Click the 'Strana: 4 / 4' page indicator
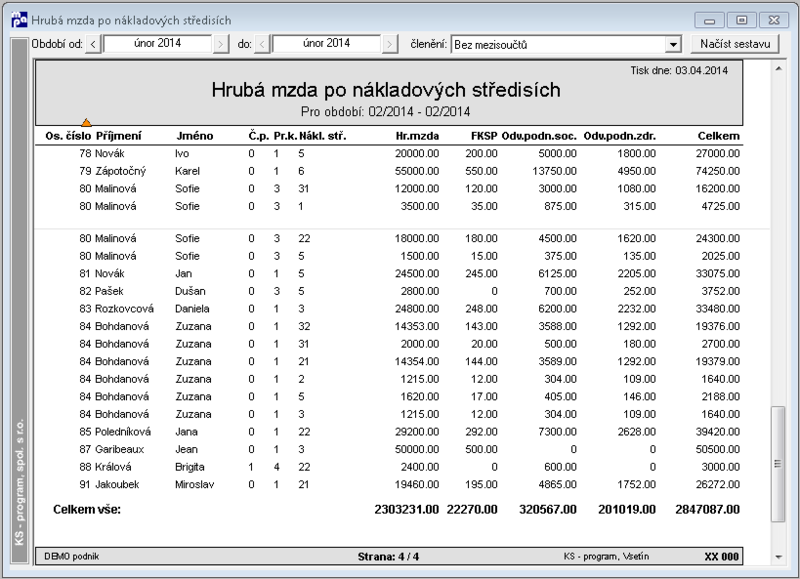The width and height of the screenshot is (800, 579). point(388,557)
